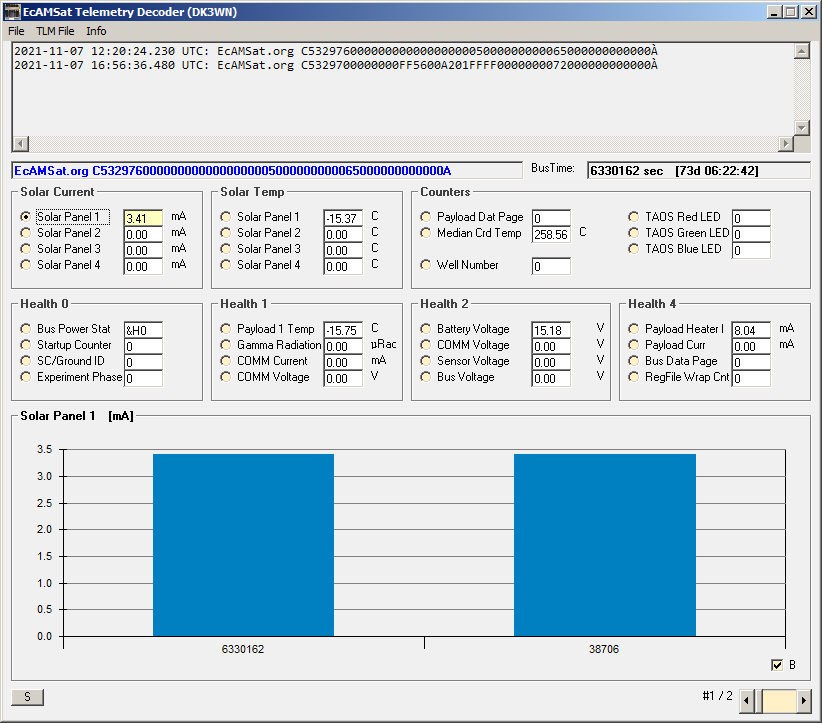The image size is (822, 723).
Task: Go to next frame with right arrow
Action: [x=804, y=702]
